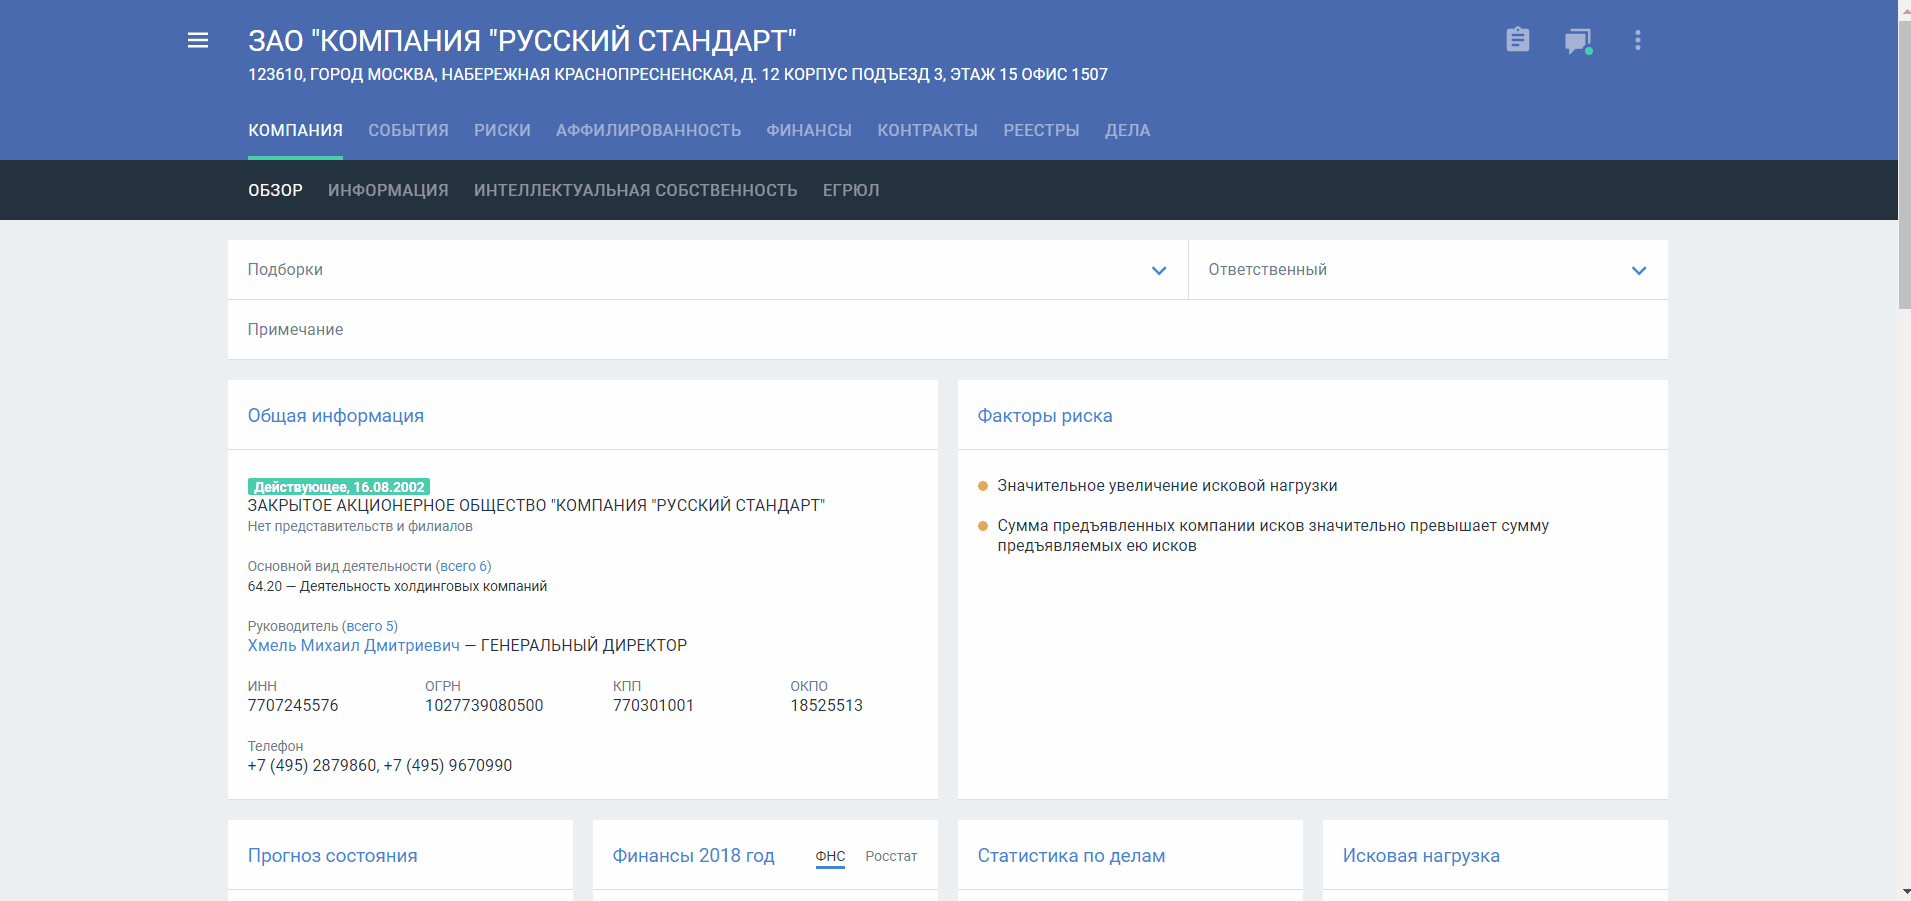Open the АФФИЛИРОВАННОСТЬ tab
Image resolution: width=1911 pixels, height=901 pixels.
coord(648,131)
